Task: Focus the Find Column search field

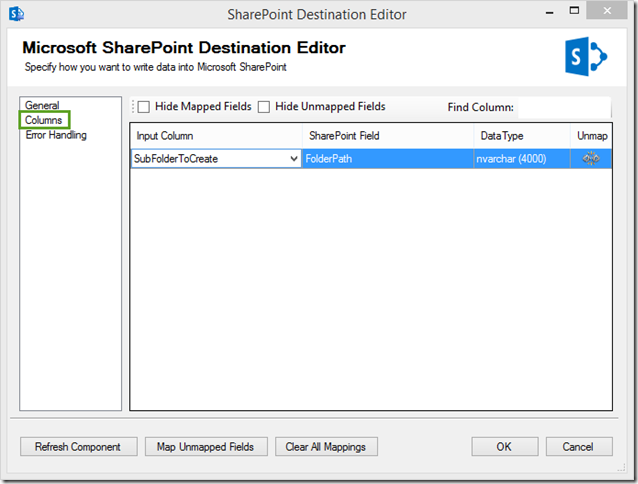Action: (564, 107)
